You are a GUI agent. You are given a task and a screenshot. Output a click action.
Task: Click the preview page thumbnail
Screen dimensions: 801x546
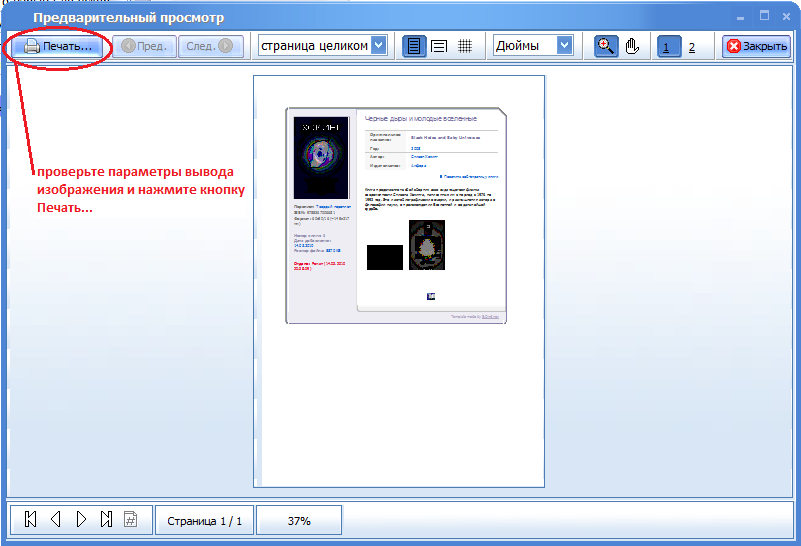tap(399, 281)
